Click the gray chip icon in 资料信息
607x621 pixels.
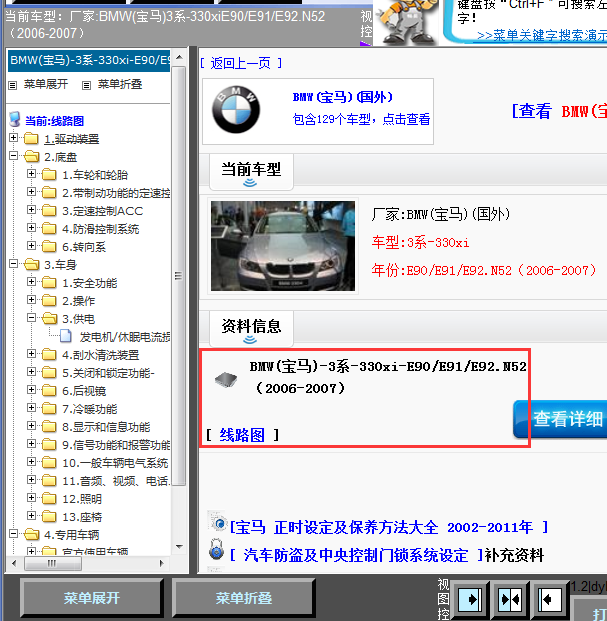[226, 380]
